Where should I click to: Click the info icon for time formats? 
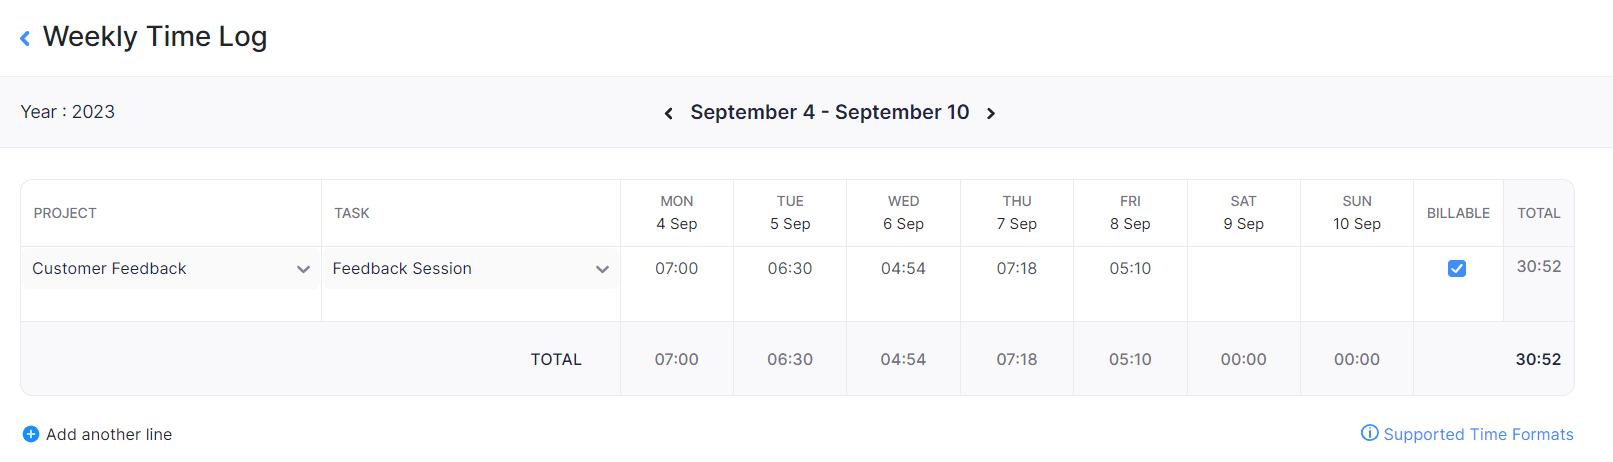[x=1370, y=433]
